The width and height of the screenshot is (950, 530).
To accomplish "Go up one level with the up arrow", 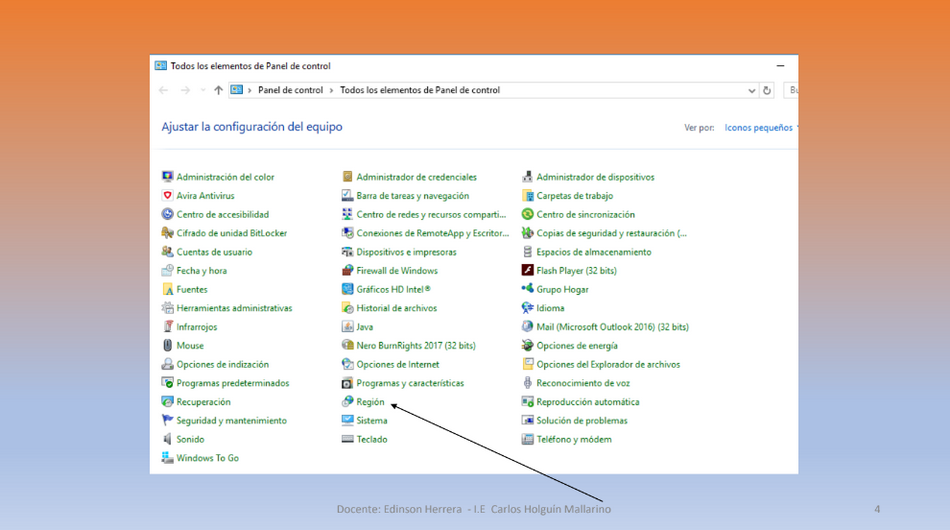I will coord(219,90).
